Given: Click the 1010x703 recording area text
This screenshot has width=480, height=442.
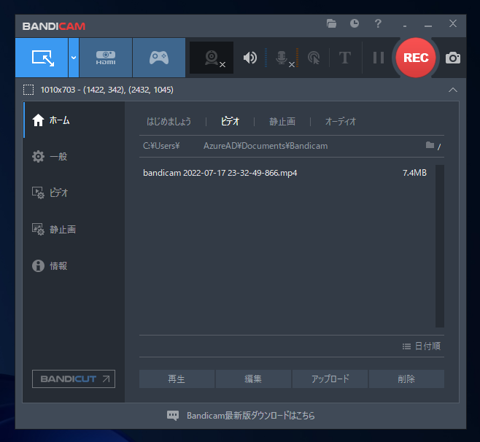Looking at the screenshot, I should pyautogui.click(x=107, y=90).
